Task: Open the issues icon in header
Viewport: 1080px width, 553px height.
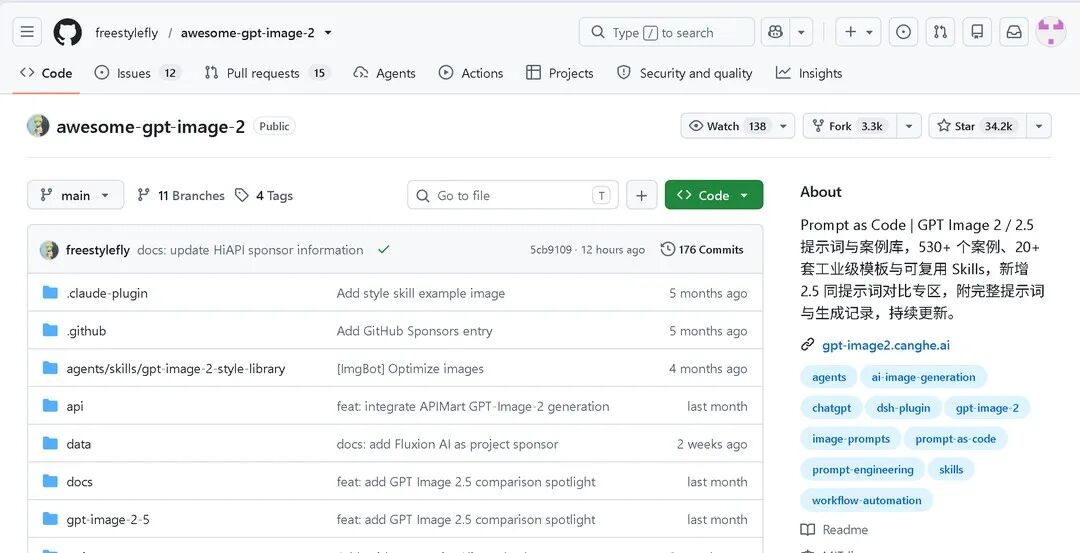Action: tap(903, 32)
